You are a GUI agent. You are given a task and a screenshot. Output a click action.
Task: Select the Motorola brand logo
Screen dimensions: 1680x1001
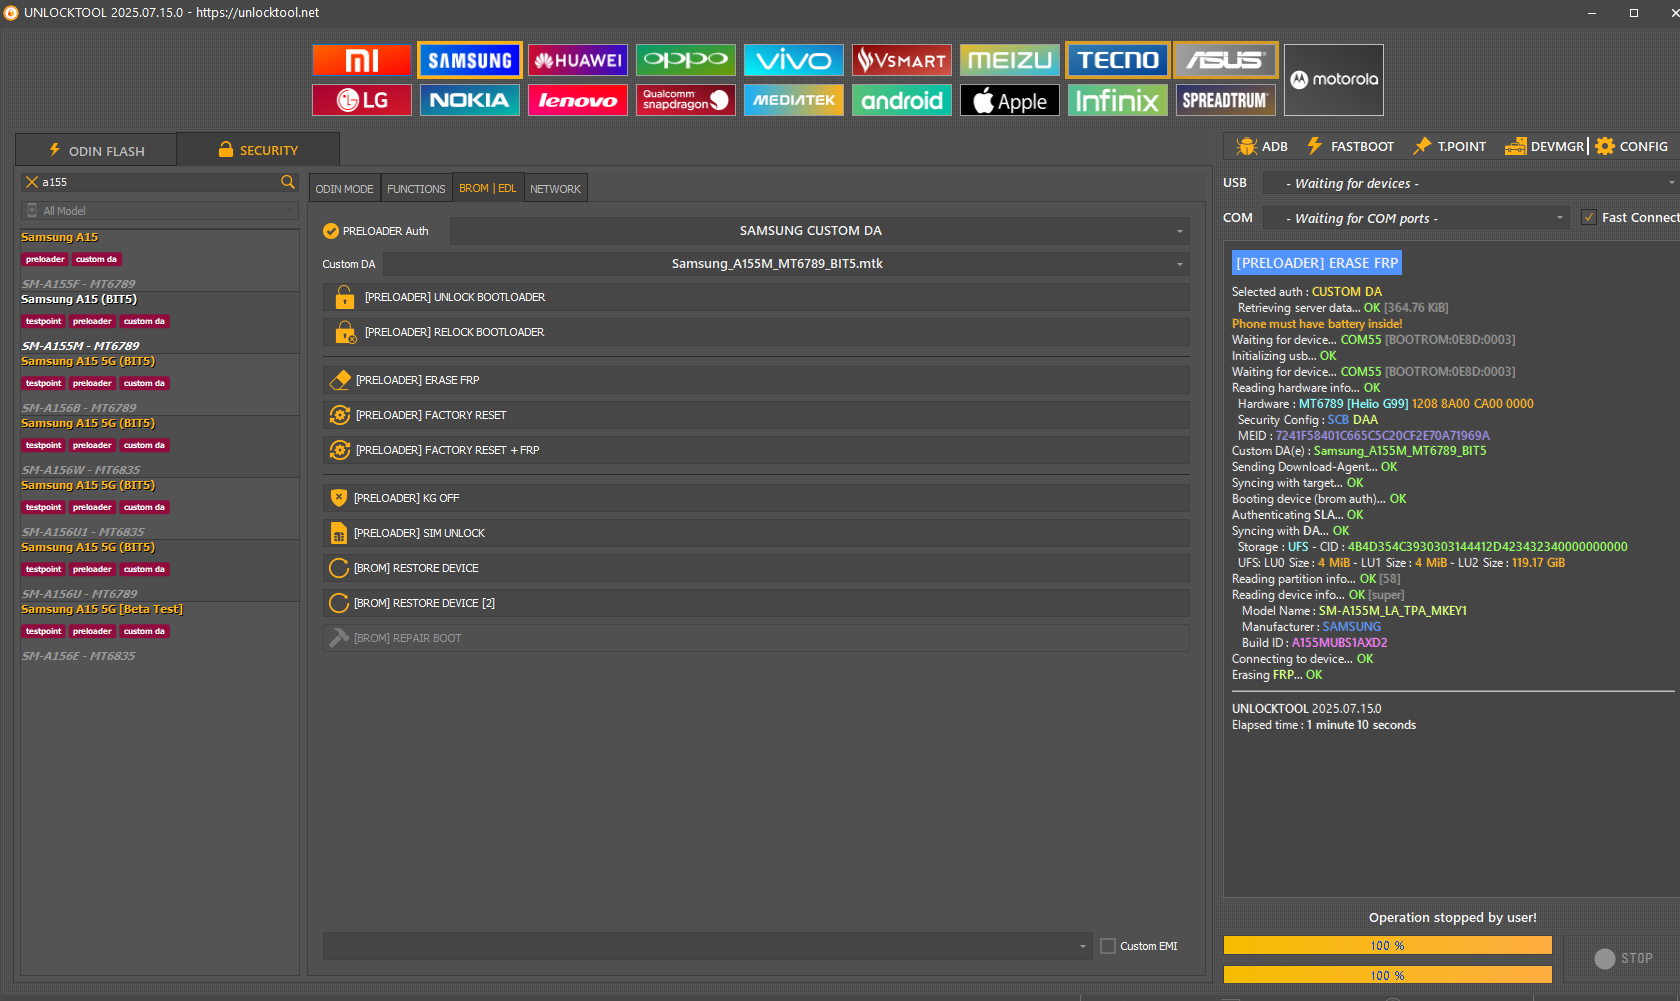click(1334, 80)
